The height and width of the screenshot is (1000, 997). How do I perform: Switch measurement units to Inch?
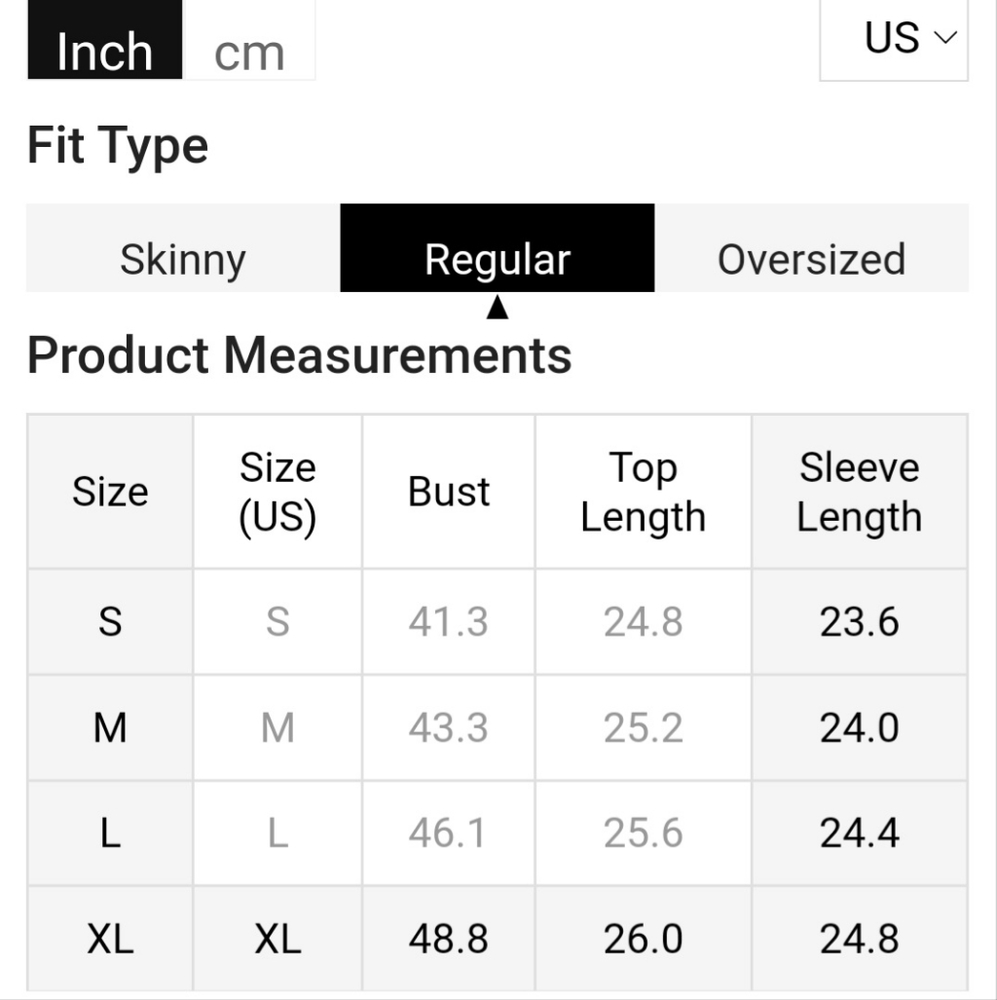[104, 50]
